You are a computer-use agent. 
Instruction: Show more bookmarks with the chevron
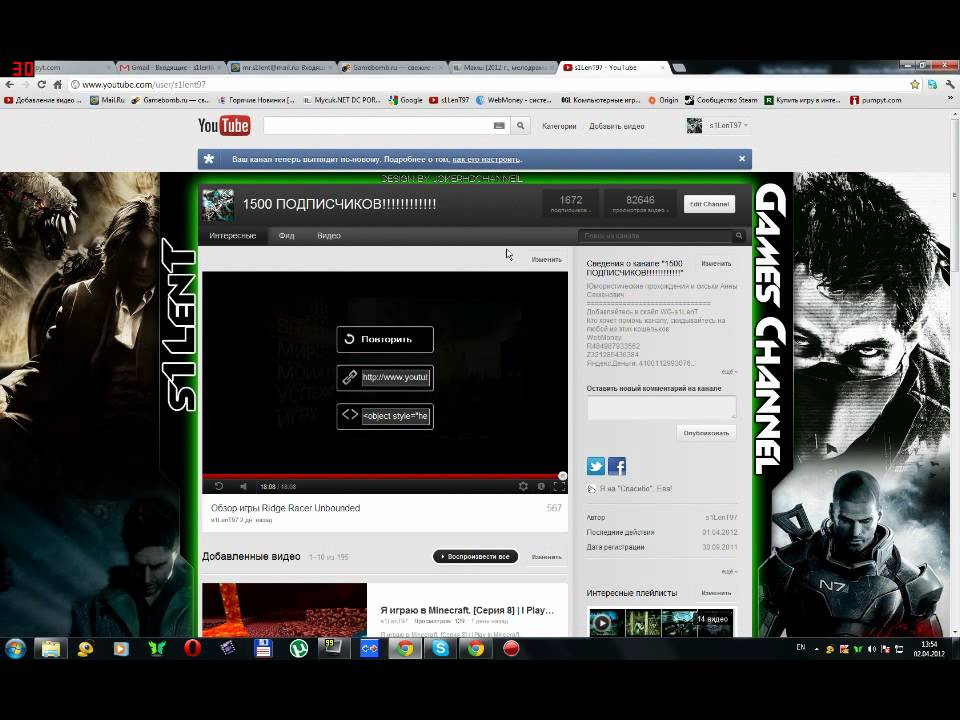coord(950,99)
